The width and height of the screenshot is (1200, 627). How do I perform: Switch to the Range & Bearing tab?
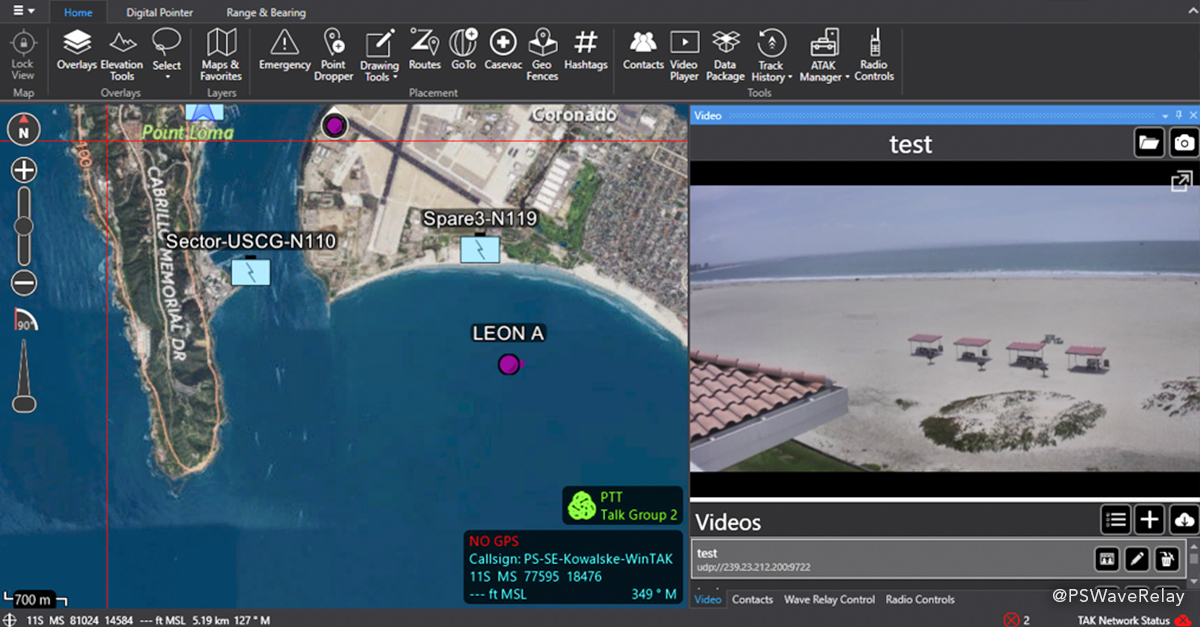coord(265,12)
